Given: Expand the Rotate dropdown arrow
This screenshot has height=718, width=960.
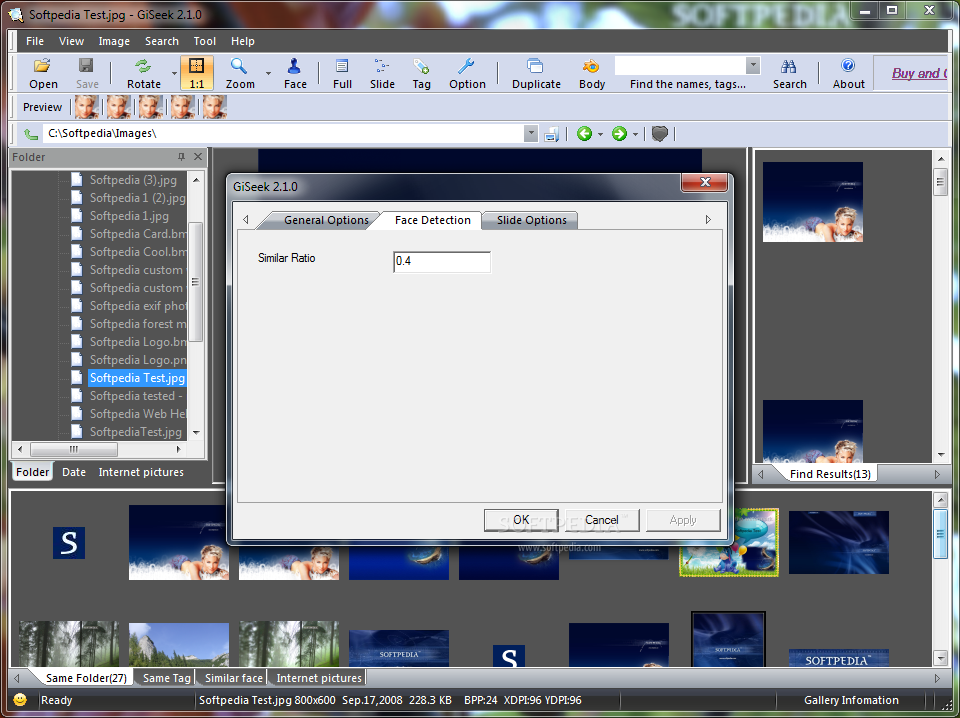Looking at the screenshot, I should 174,73.
